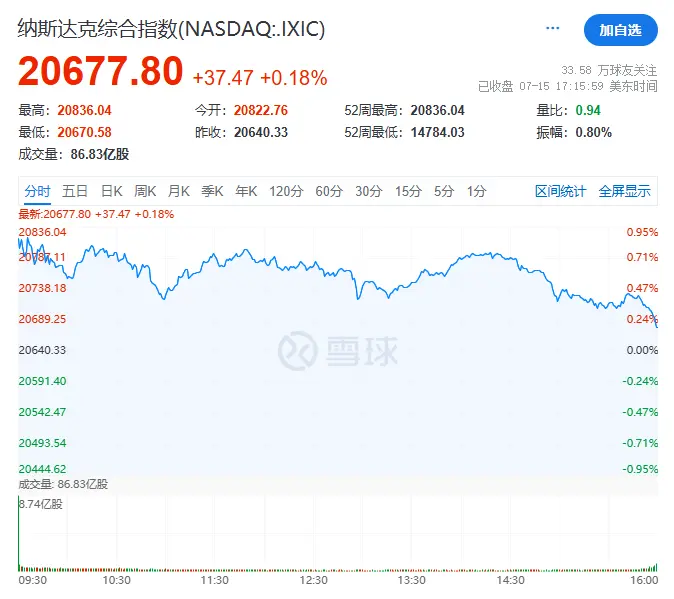This screenshot has width=674, height=599.
Task: Open 区间统计 range statistics
Action: point(561,191)
